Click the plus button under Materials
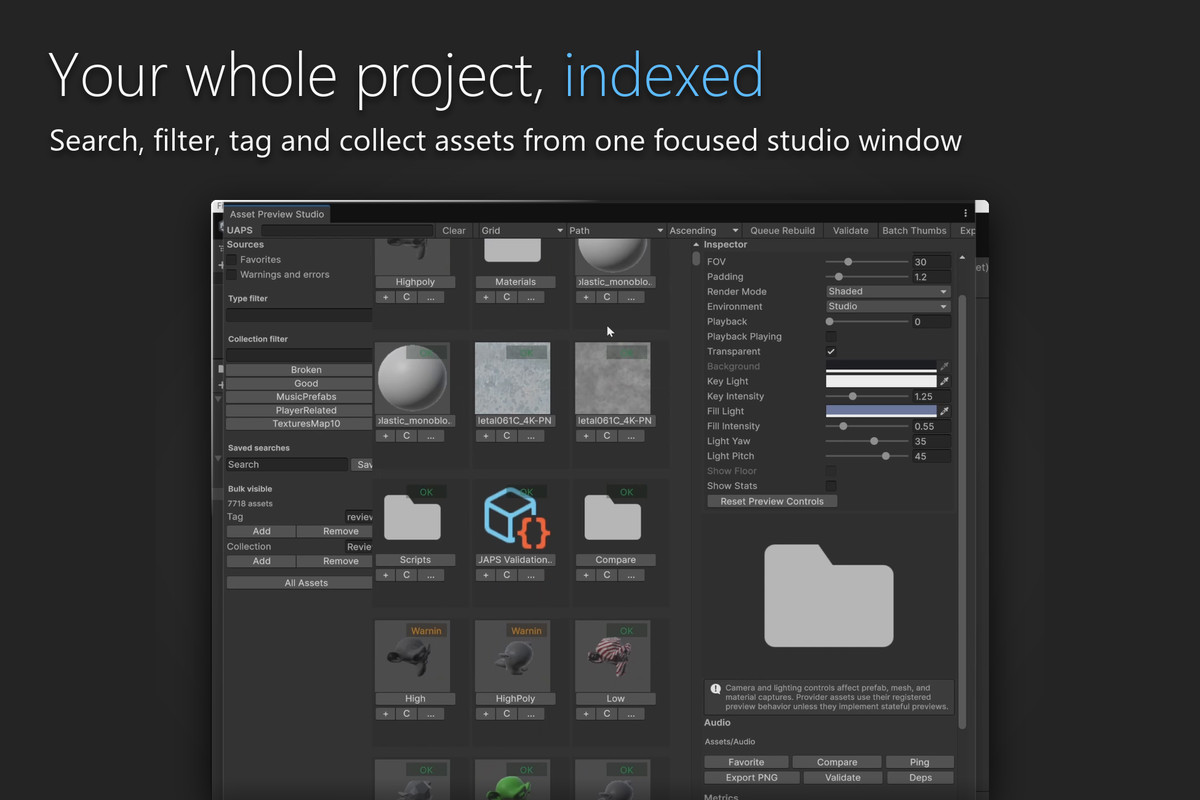Viewport: 1200px width, 800px height. pyautogui.click(x=486, y=297)
